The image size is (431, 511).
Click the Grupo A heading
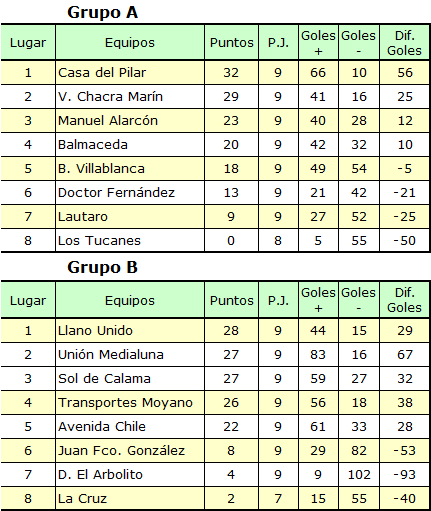pos(102,13)
